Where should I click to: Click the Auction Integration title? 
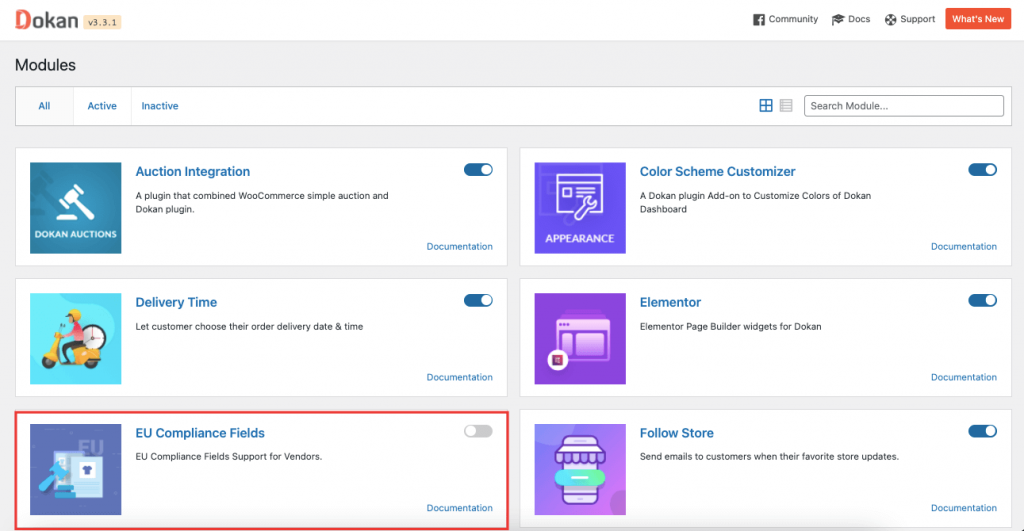point(193,172)
